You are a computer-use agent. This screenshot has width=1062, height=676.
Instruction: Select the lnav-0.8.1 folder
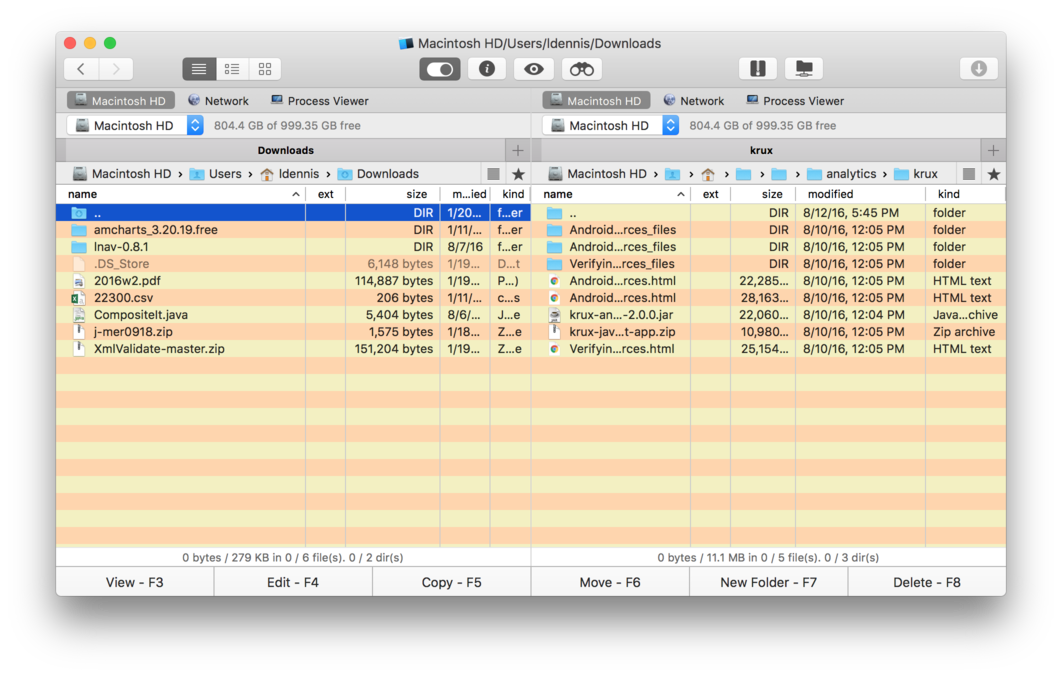(293, 247)
